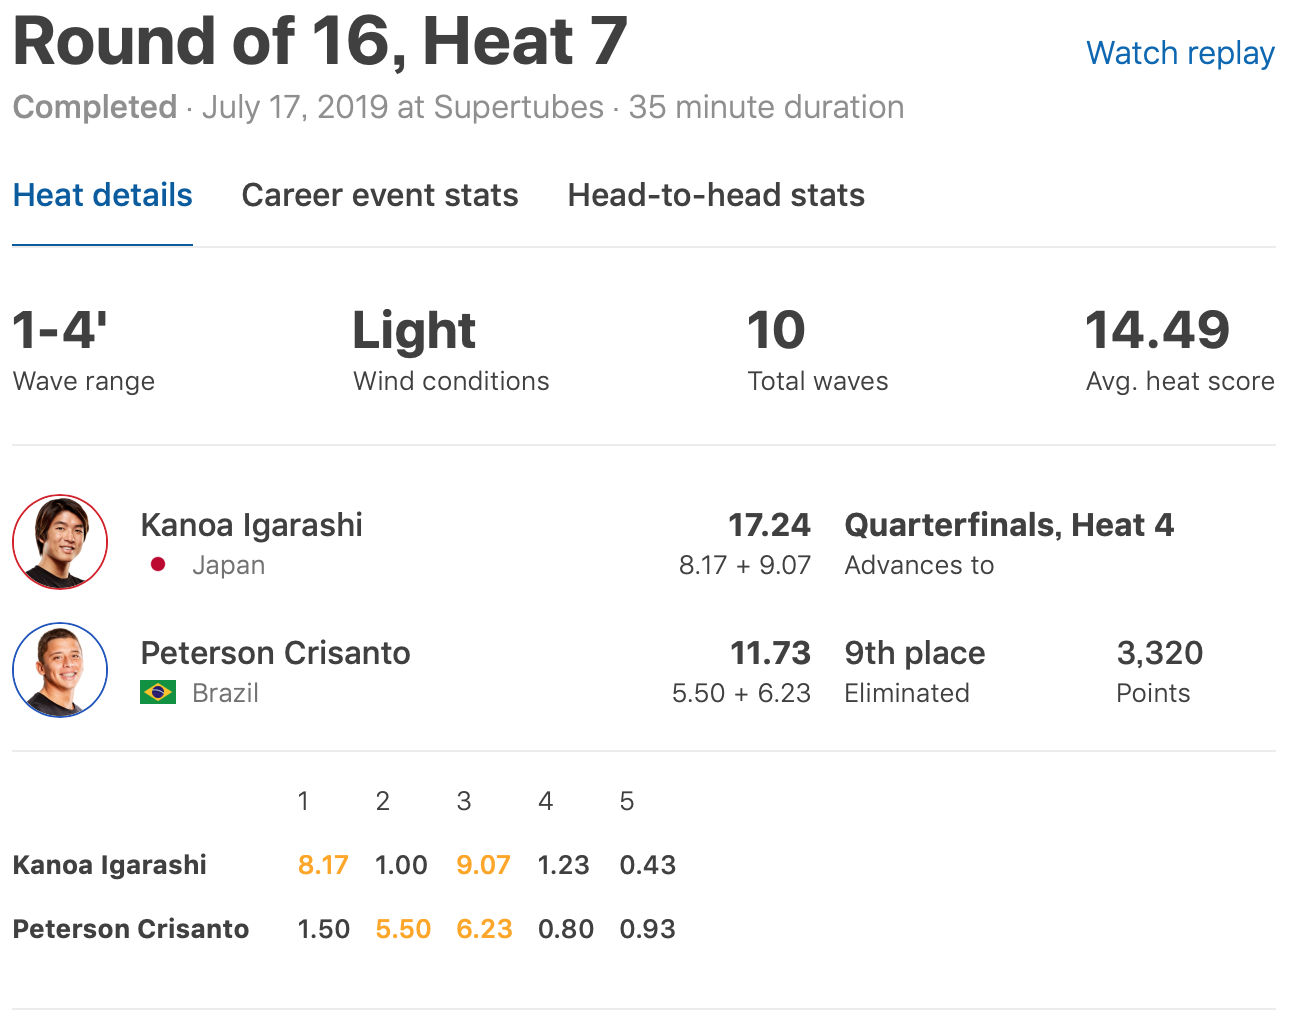The width and height of the screenshot is (1304, 1022).
Task: Click the Brazil flag icon
Action: coord(158,692)
